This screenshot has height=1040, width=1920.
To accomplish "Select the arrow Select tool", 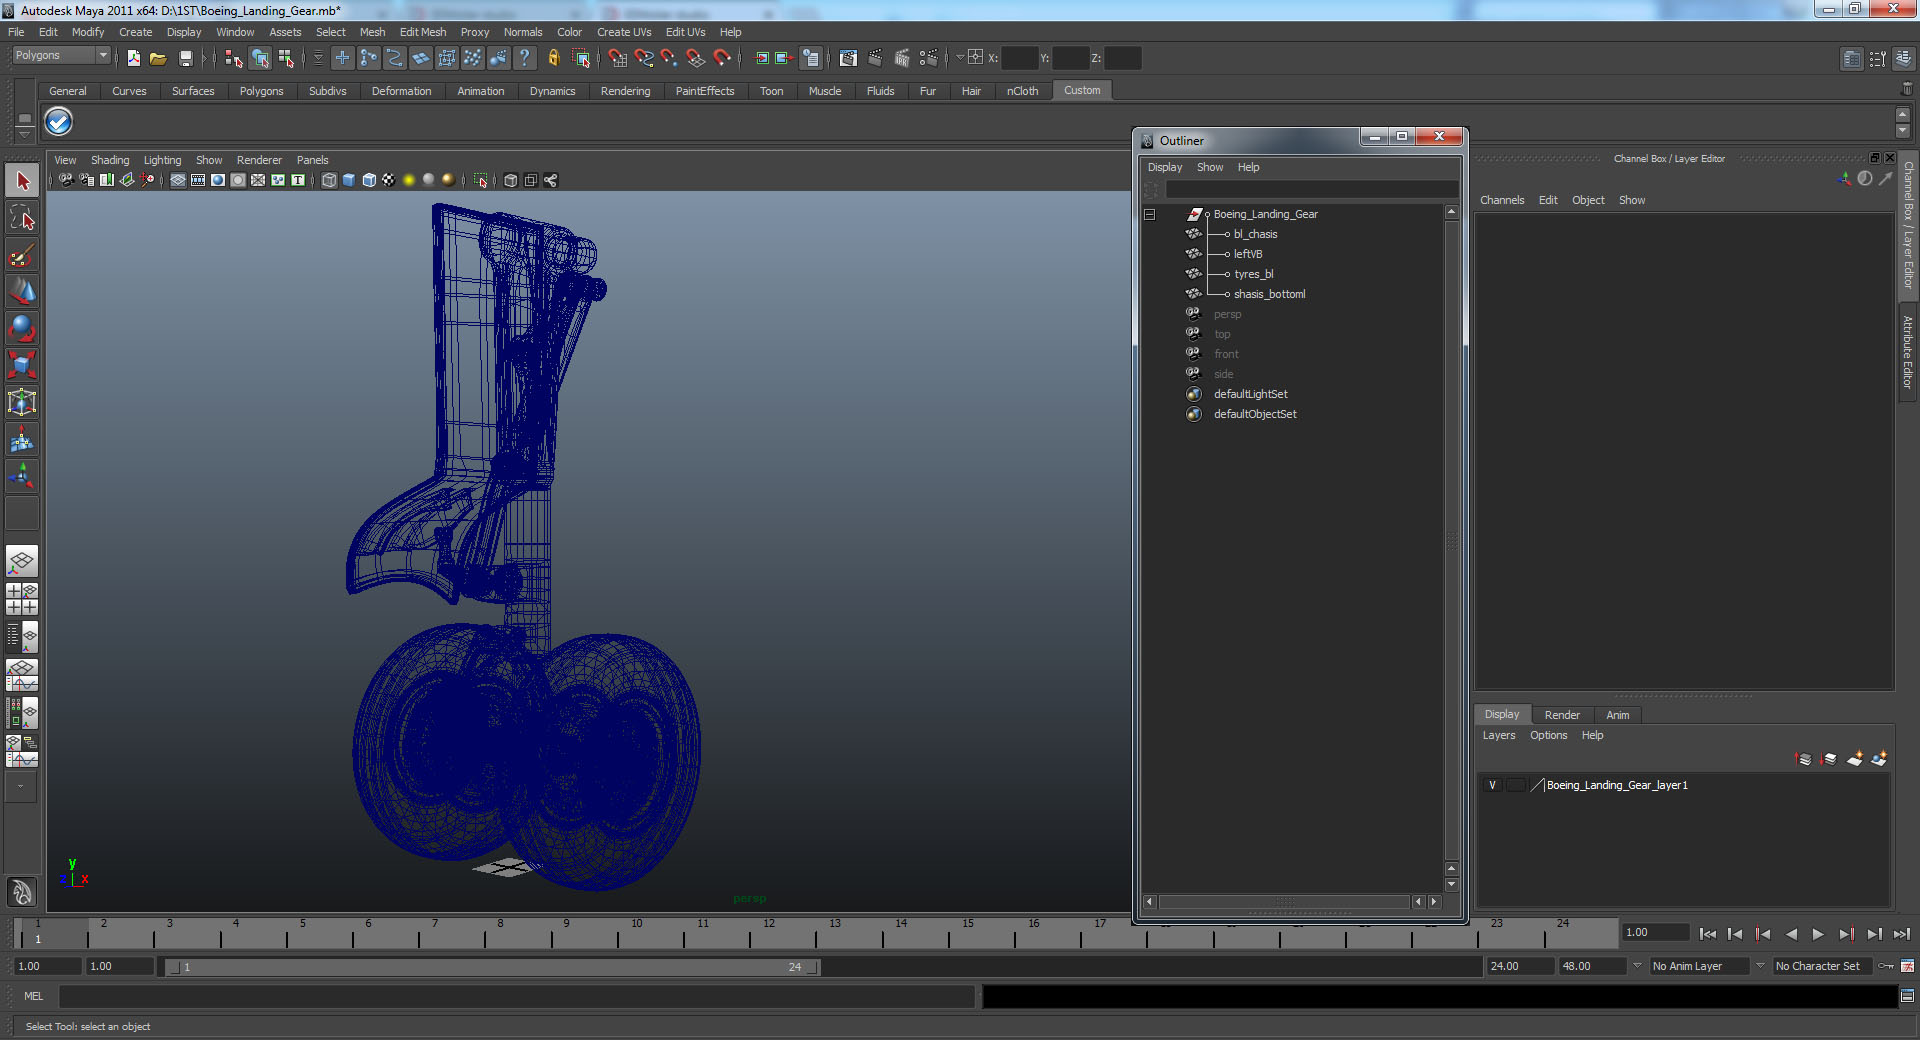I will (22, 181).
